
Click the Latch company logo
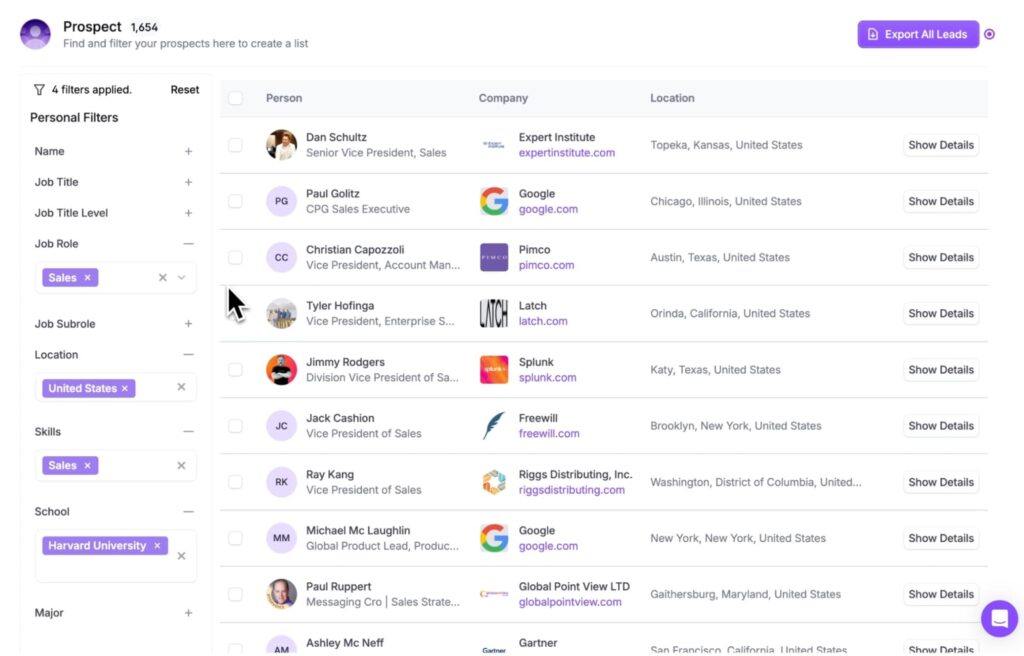click(494, 313)
